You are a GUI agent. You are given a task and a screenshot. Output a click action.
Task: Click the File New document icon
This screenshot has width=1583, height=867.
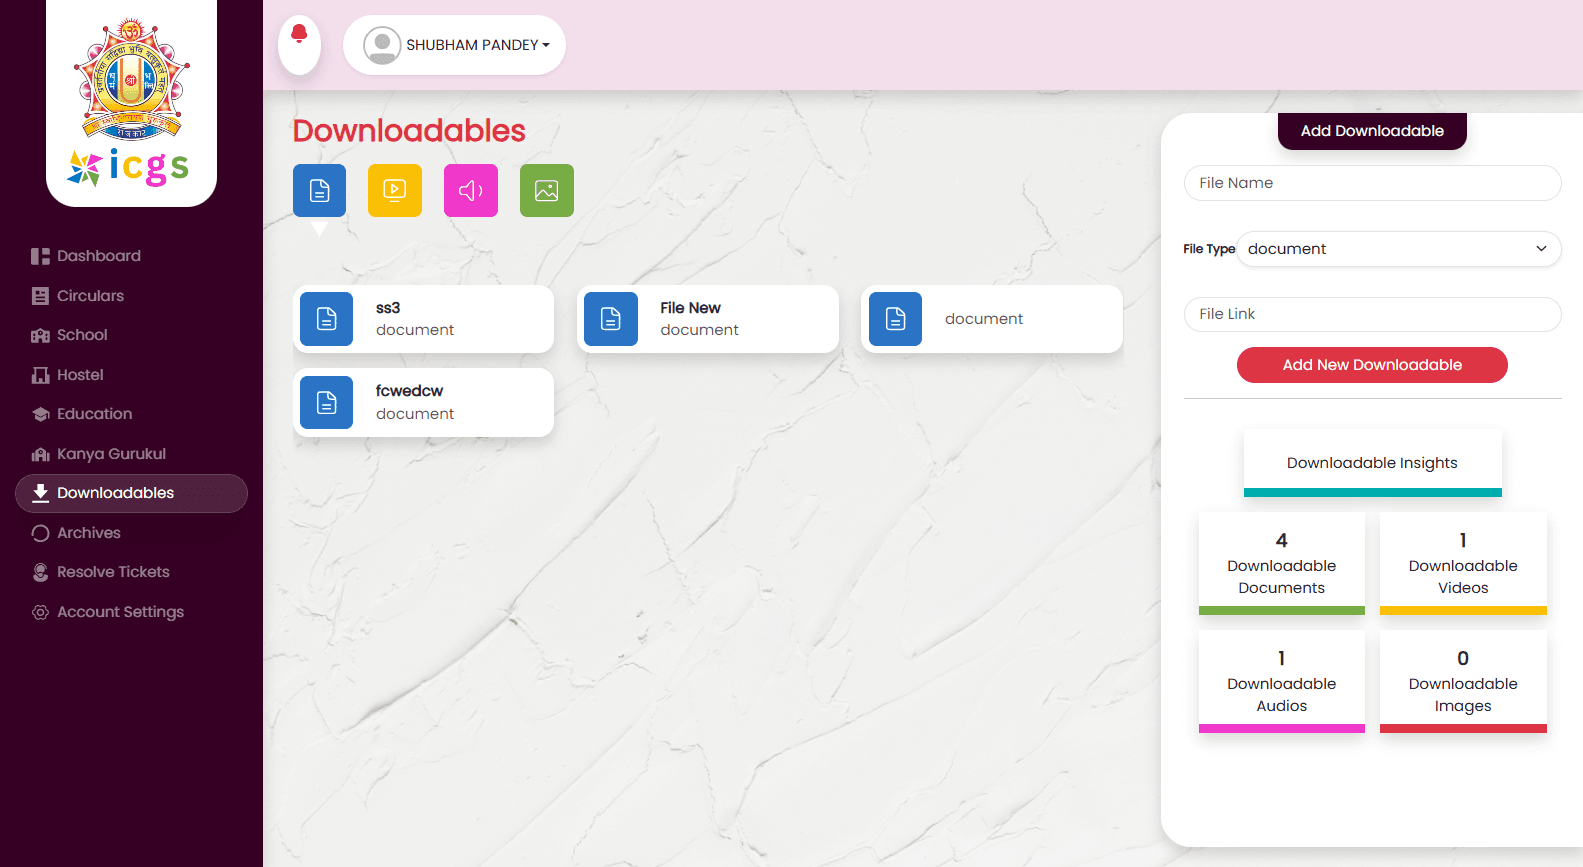coord(611,319)
